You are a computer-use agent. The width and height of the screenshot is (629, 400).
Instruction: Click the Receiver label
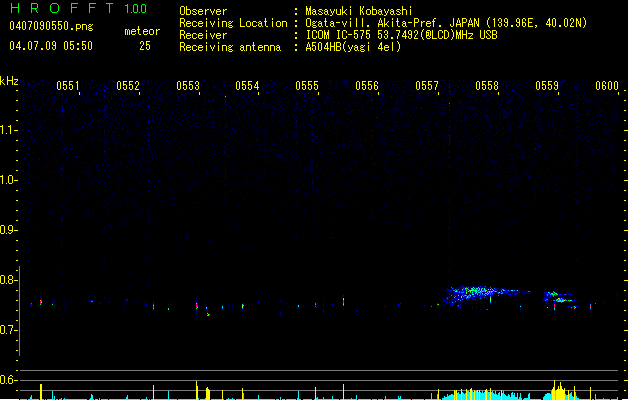click(x=203, y=35)
